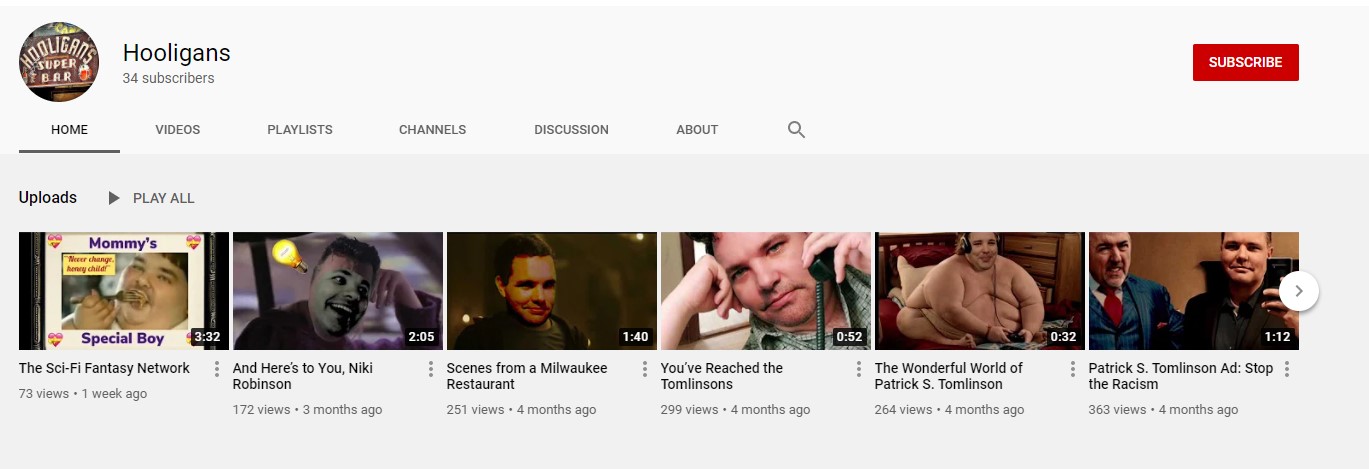Open Patrick S. Tomlinson Ad: Stop the Racism title
This screenshot has height=469, width=1369.
1181,376
